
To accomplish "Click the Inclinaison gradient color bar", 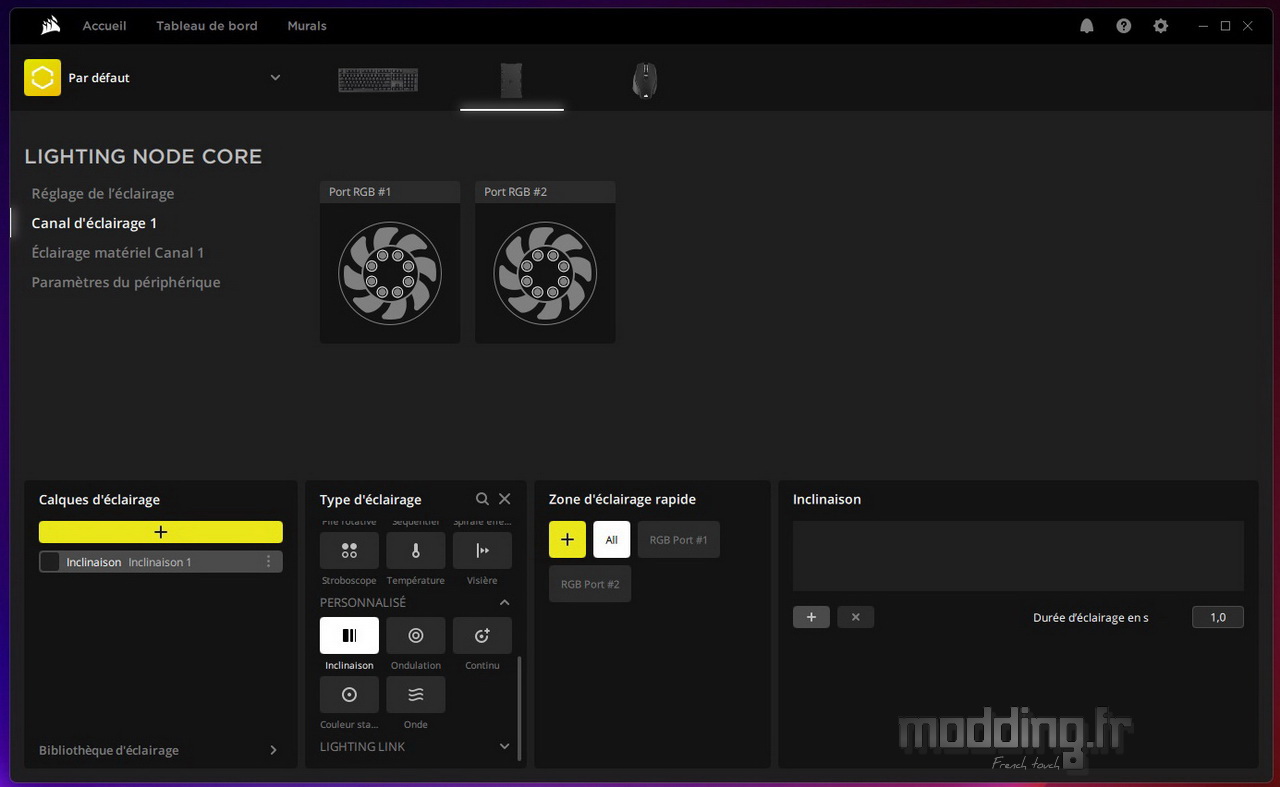I will tap(1018, 556).
